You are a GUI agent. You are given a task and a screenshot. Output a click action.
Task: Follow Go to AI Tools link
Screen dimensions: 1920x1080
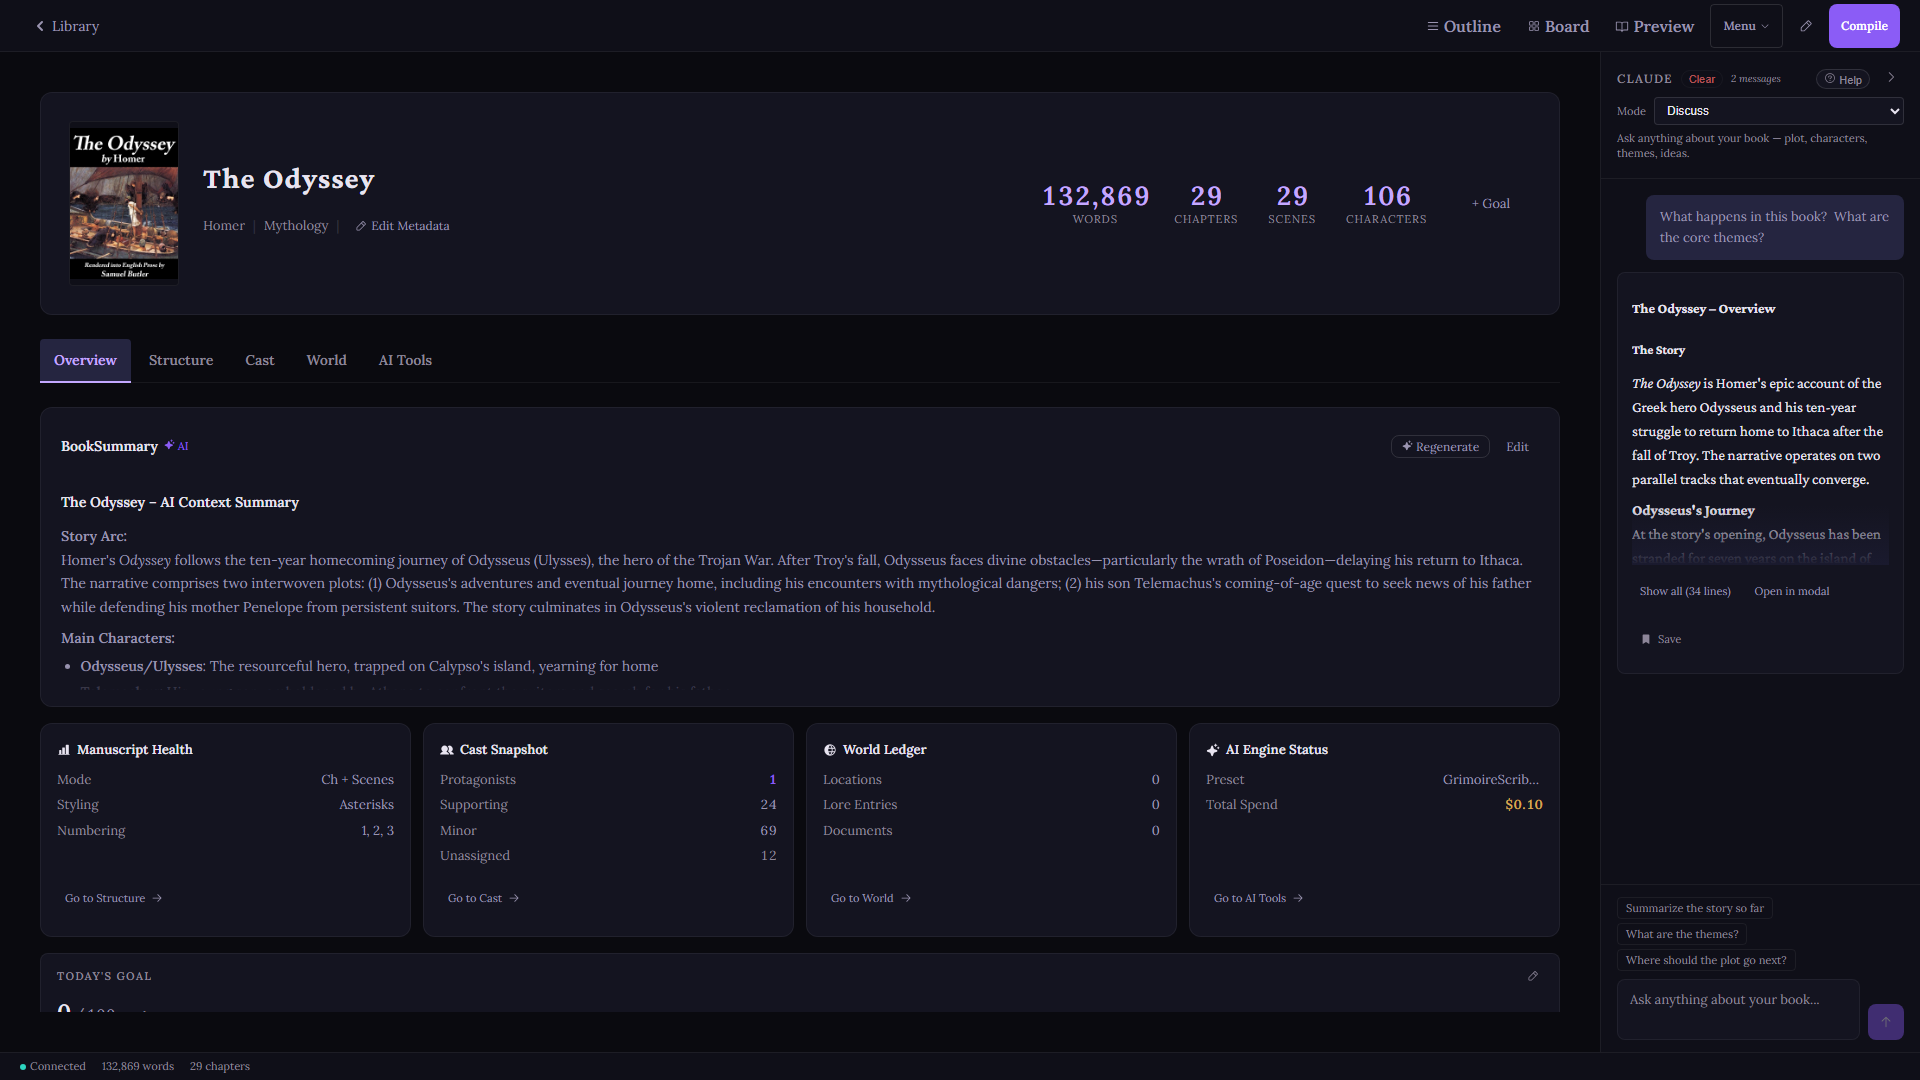click(x=1258, y=898)
